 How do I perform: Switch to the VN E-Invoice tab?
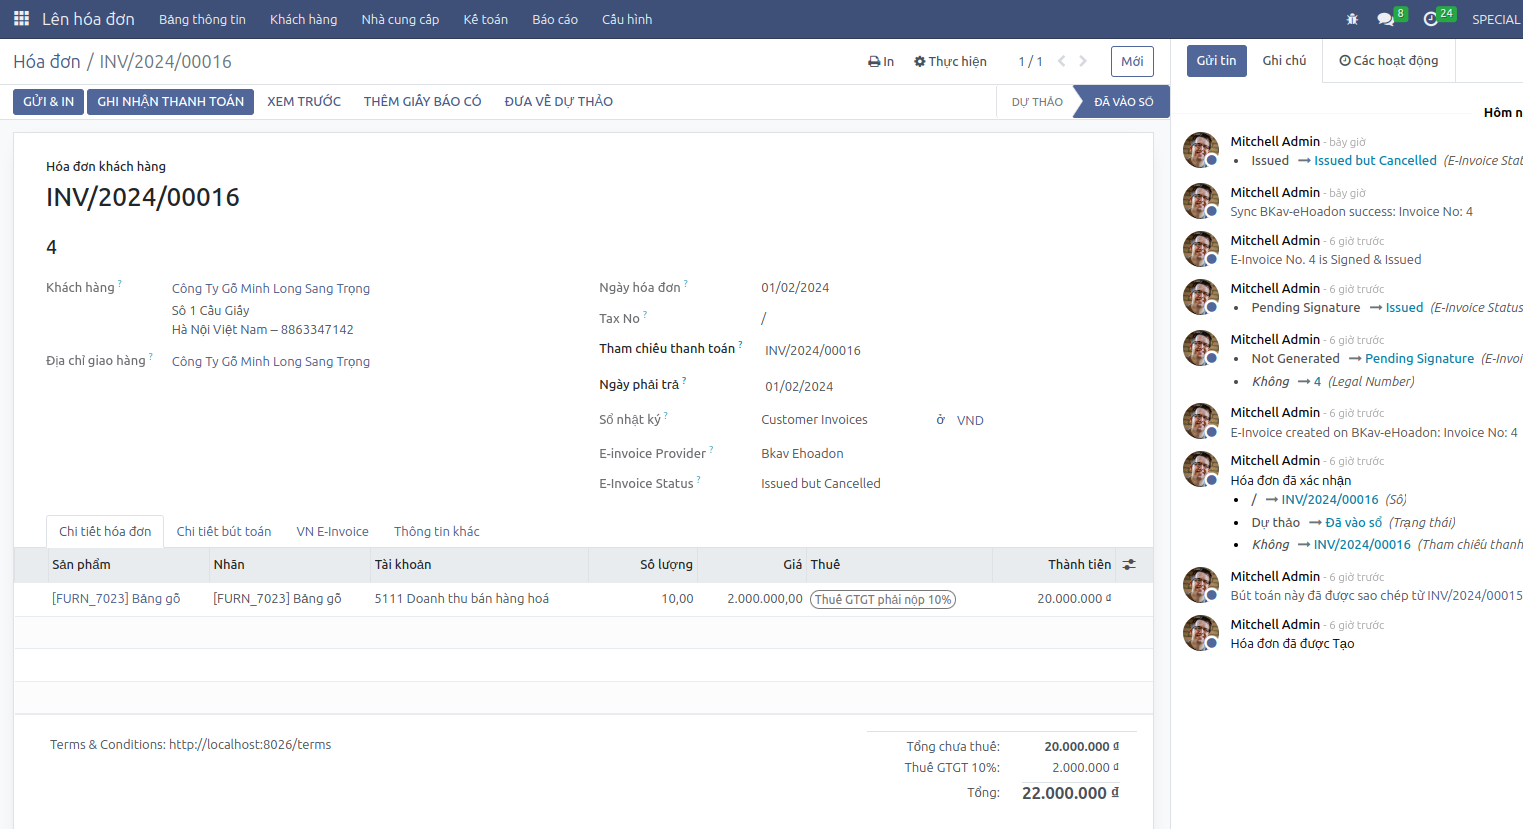[332, 531]
